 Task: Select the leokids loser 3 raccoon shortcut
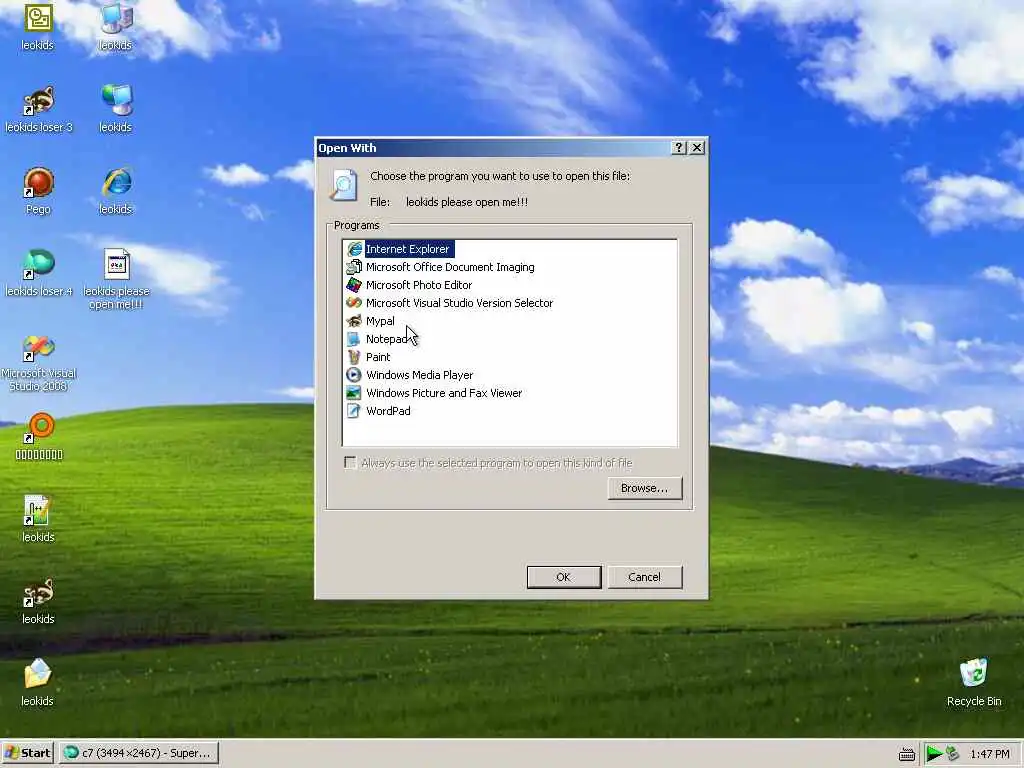point(39,110)
